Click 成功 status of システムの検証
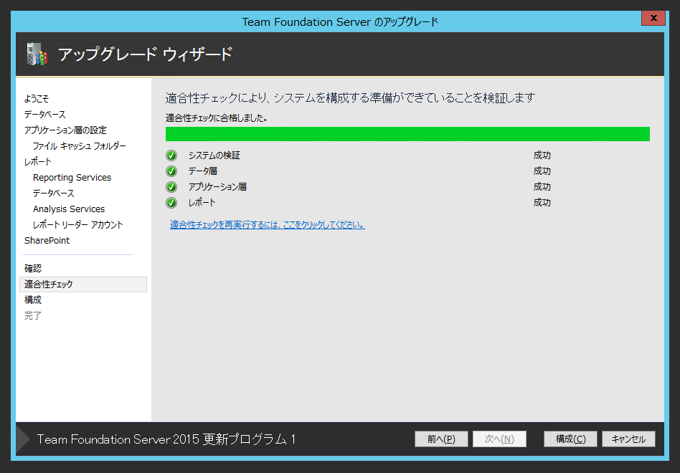Viewport: 680px width, 473px height. [x=542, y=155]
